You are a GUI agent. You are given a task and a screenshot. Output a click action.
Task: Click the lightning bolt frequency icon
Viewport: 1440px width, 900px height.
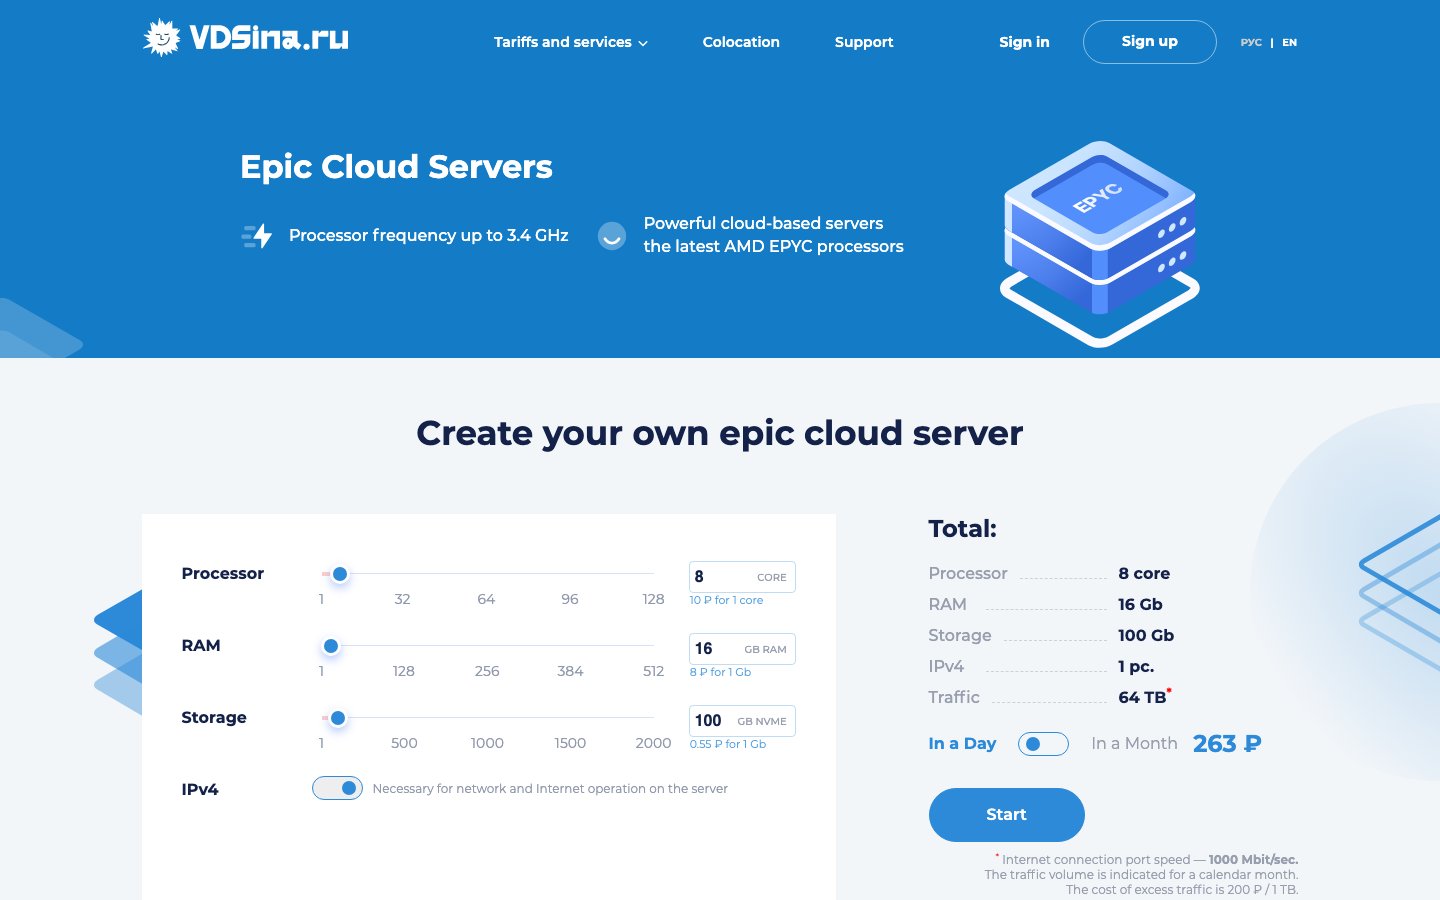click(x=257, y=236)
